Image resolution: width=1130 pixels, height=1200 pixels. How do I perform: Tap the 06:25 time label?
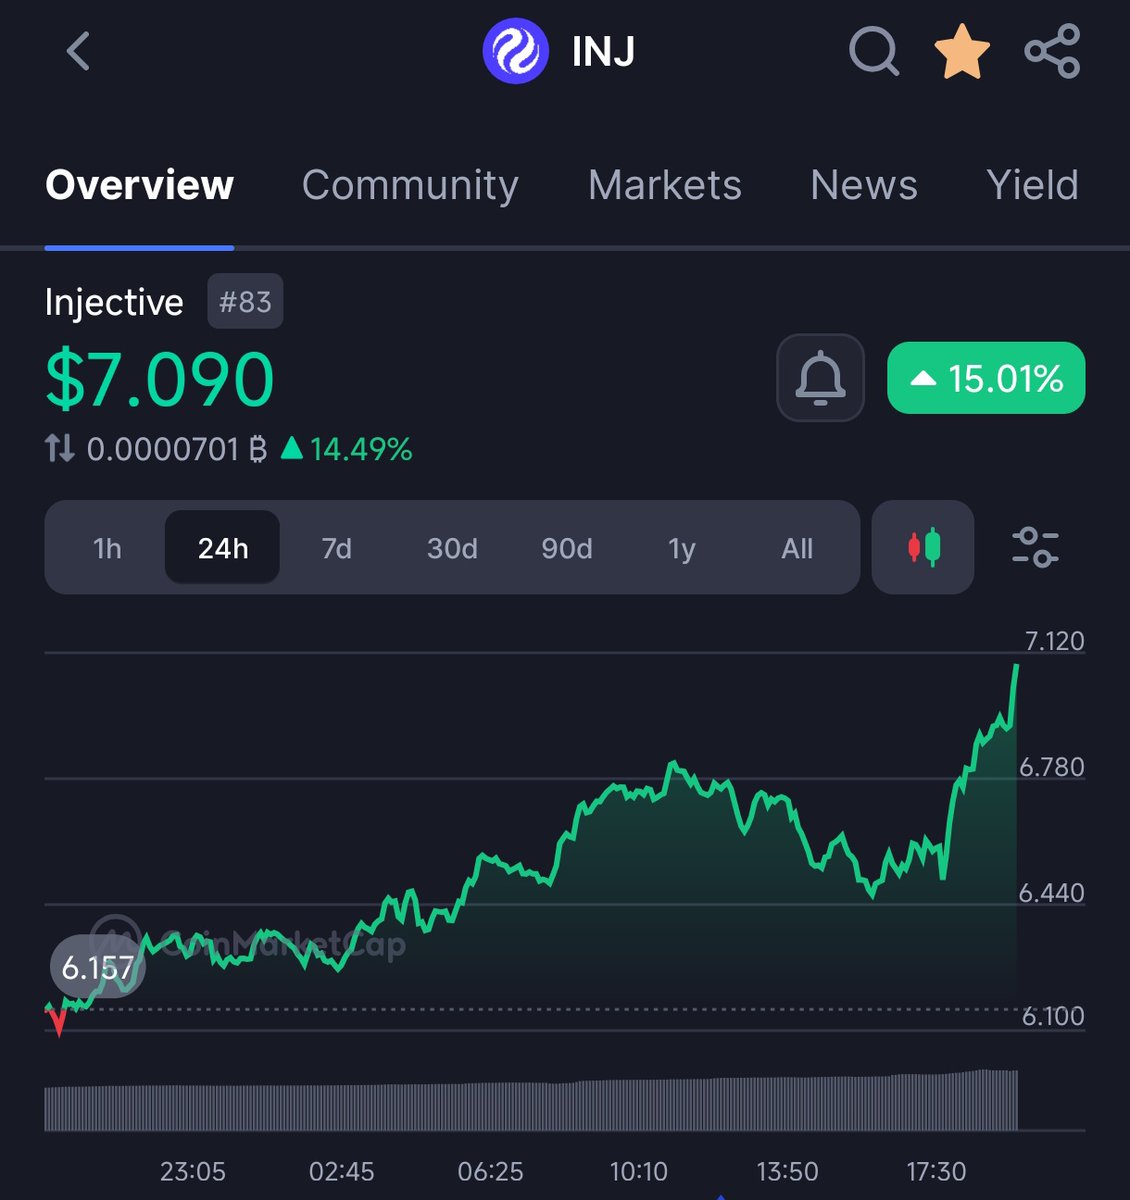[490, 1171]
